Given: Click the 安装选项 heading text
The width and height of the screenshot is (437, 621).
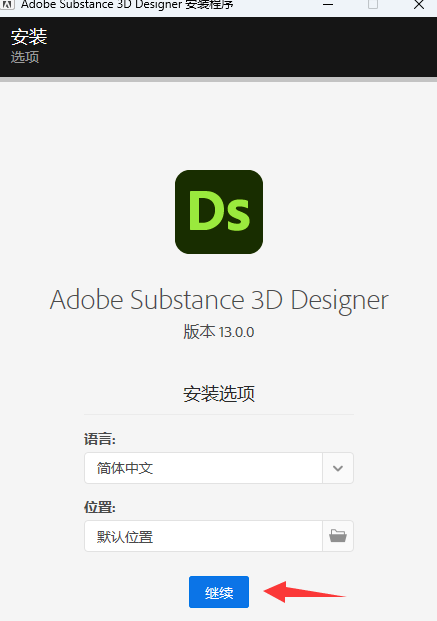Looking at the screenshot, I should [x=219, y=394].
